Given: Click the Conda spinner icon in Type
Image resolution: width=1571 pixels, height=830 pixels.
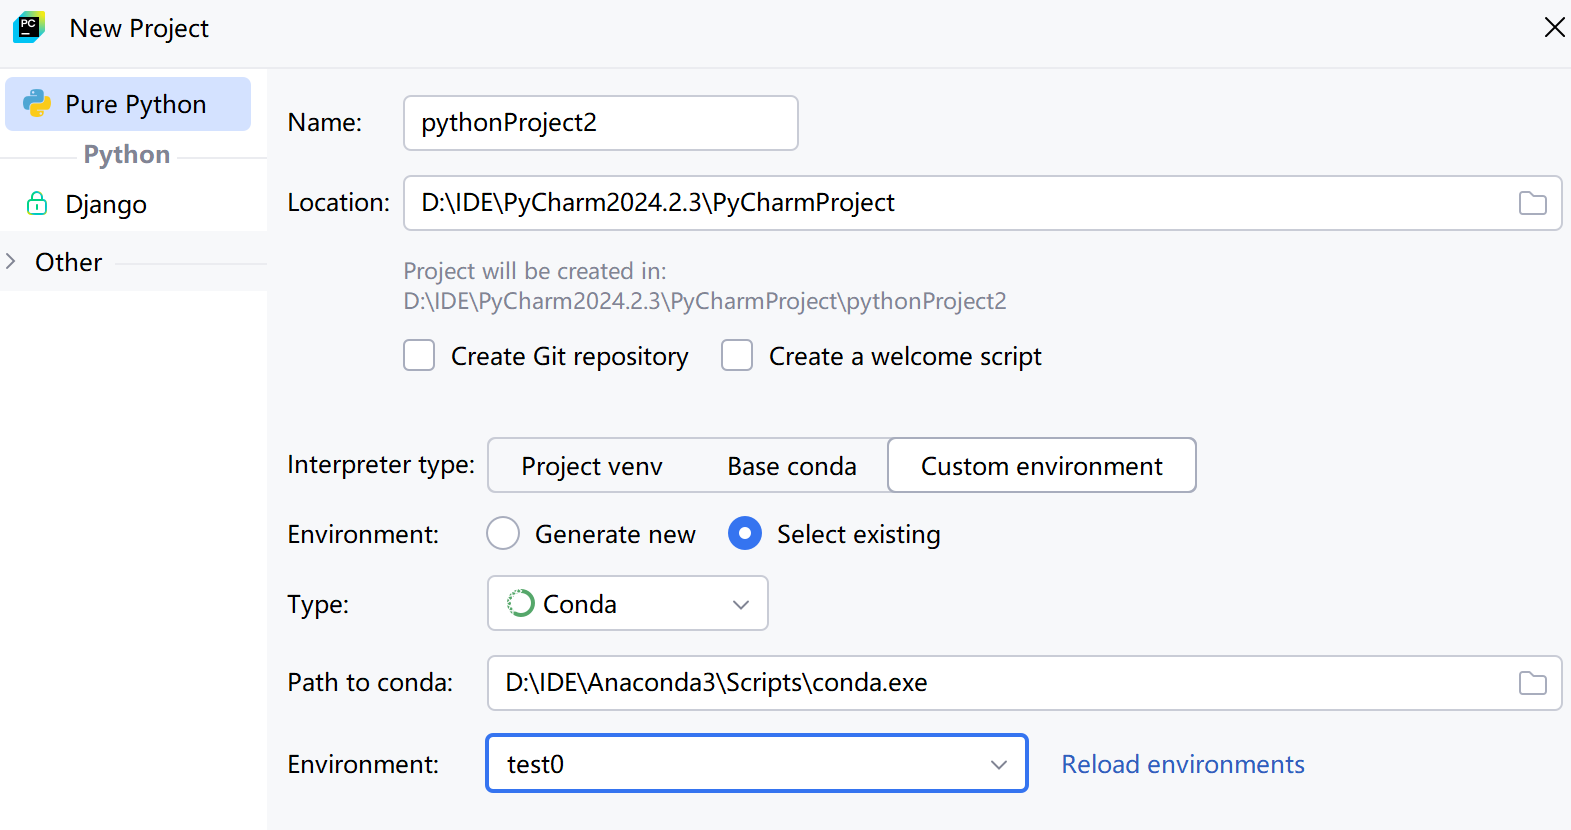Looking at the screenshot, I should (520, 604).
